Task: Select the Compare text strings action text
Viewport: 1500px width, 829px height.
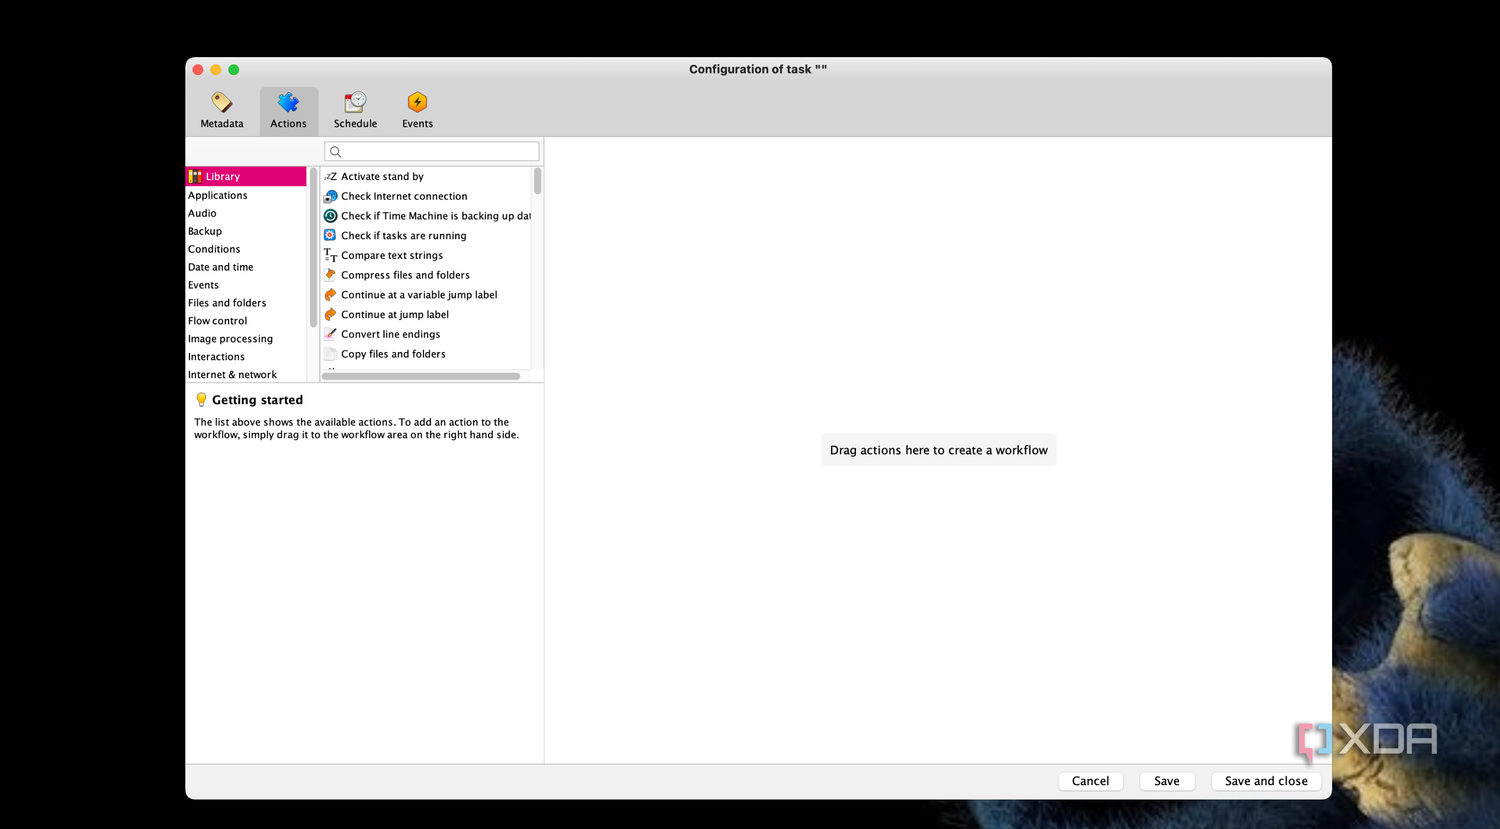Action: pyautogui.click(x=392, y=255)
